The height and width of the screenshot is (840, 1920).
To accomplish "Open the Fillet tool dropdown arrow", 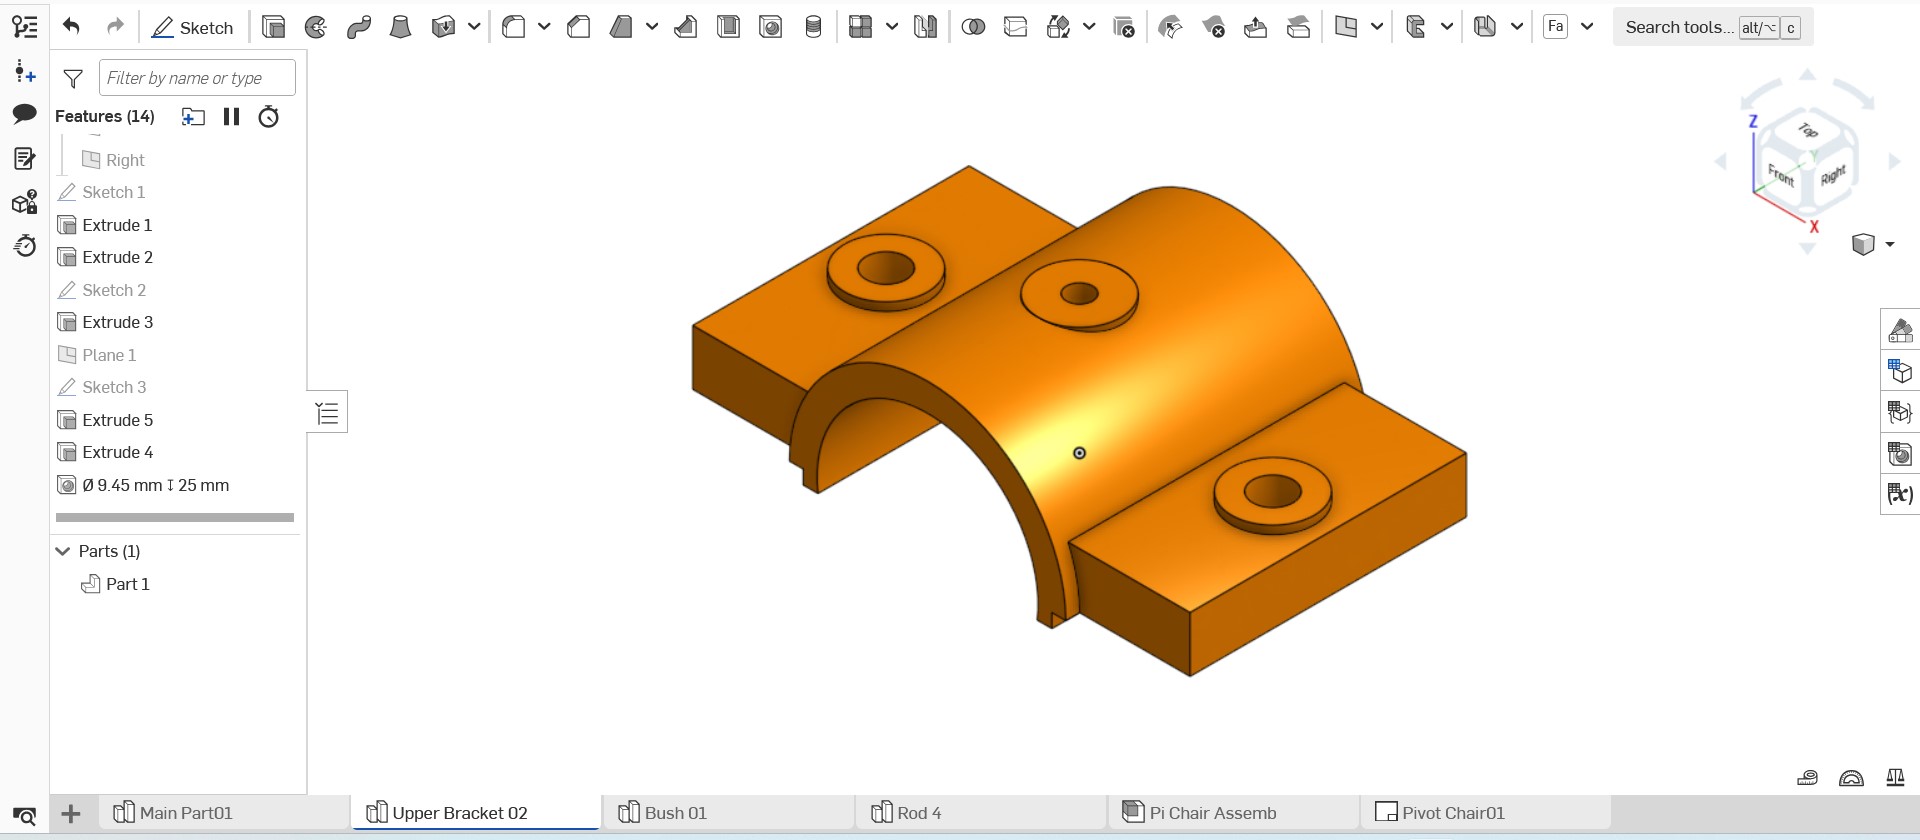I will click(x=544, y=27).
